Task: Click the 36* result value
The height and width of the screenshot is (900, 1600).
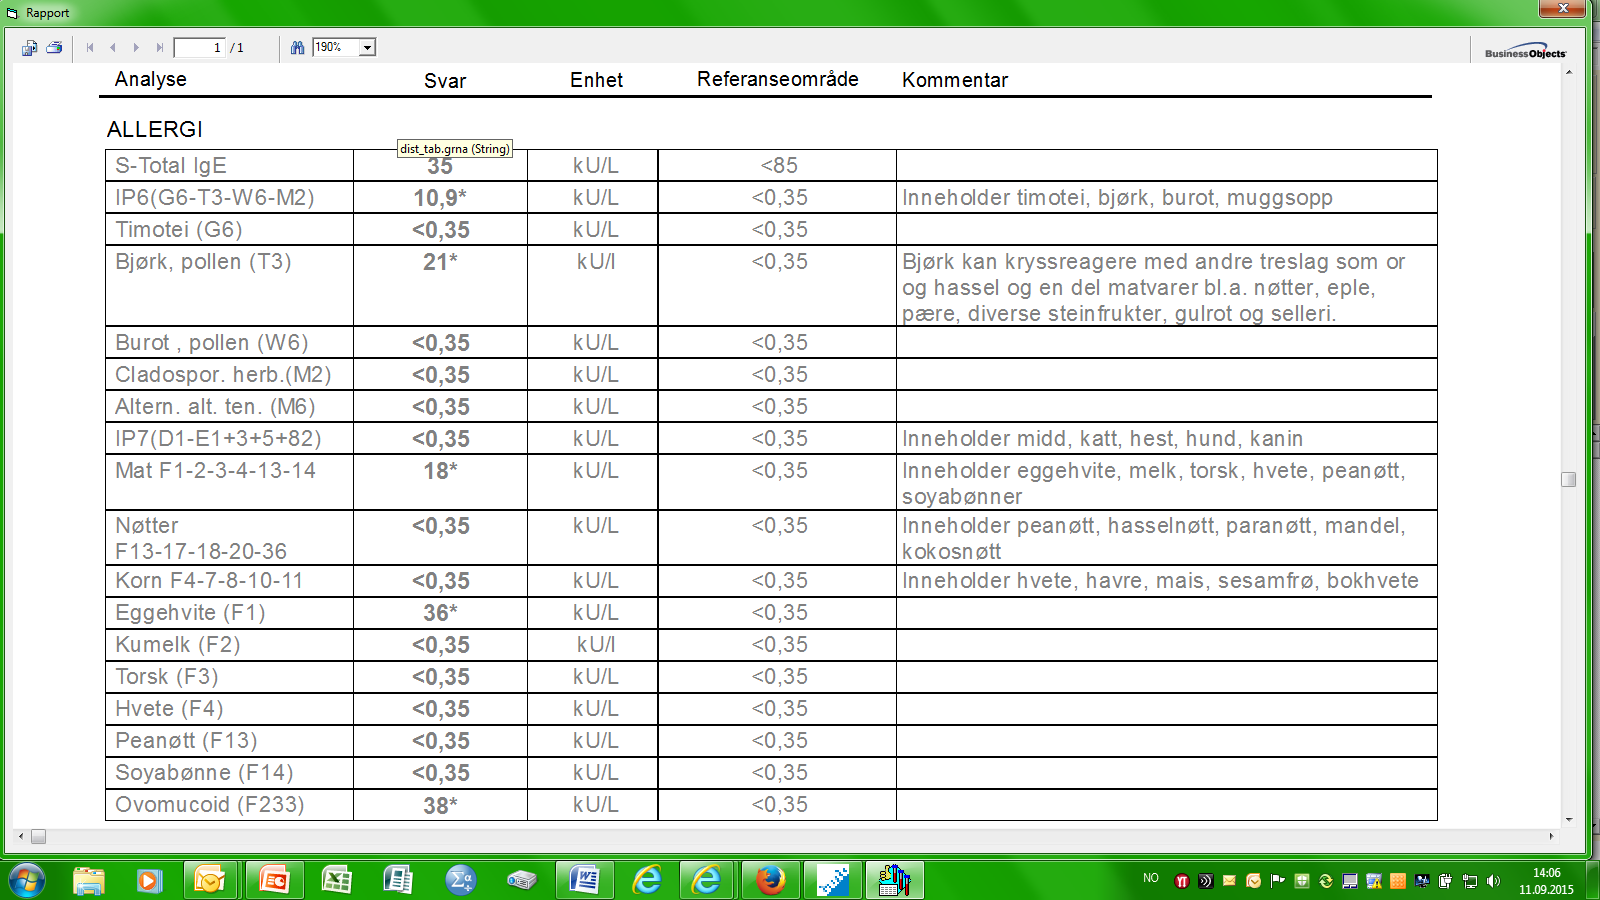Action: (440, 613)
